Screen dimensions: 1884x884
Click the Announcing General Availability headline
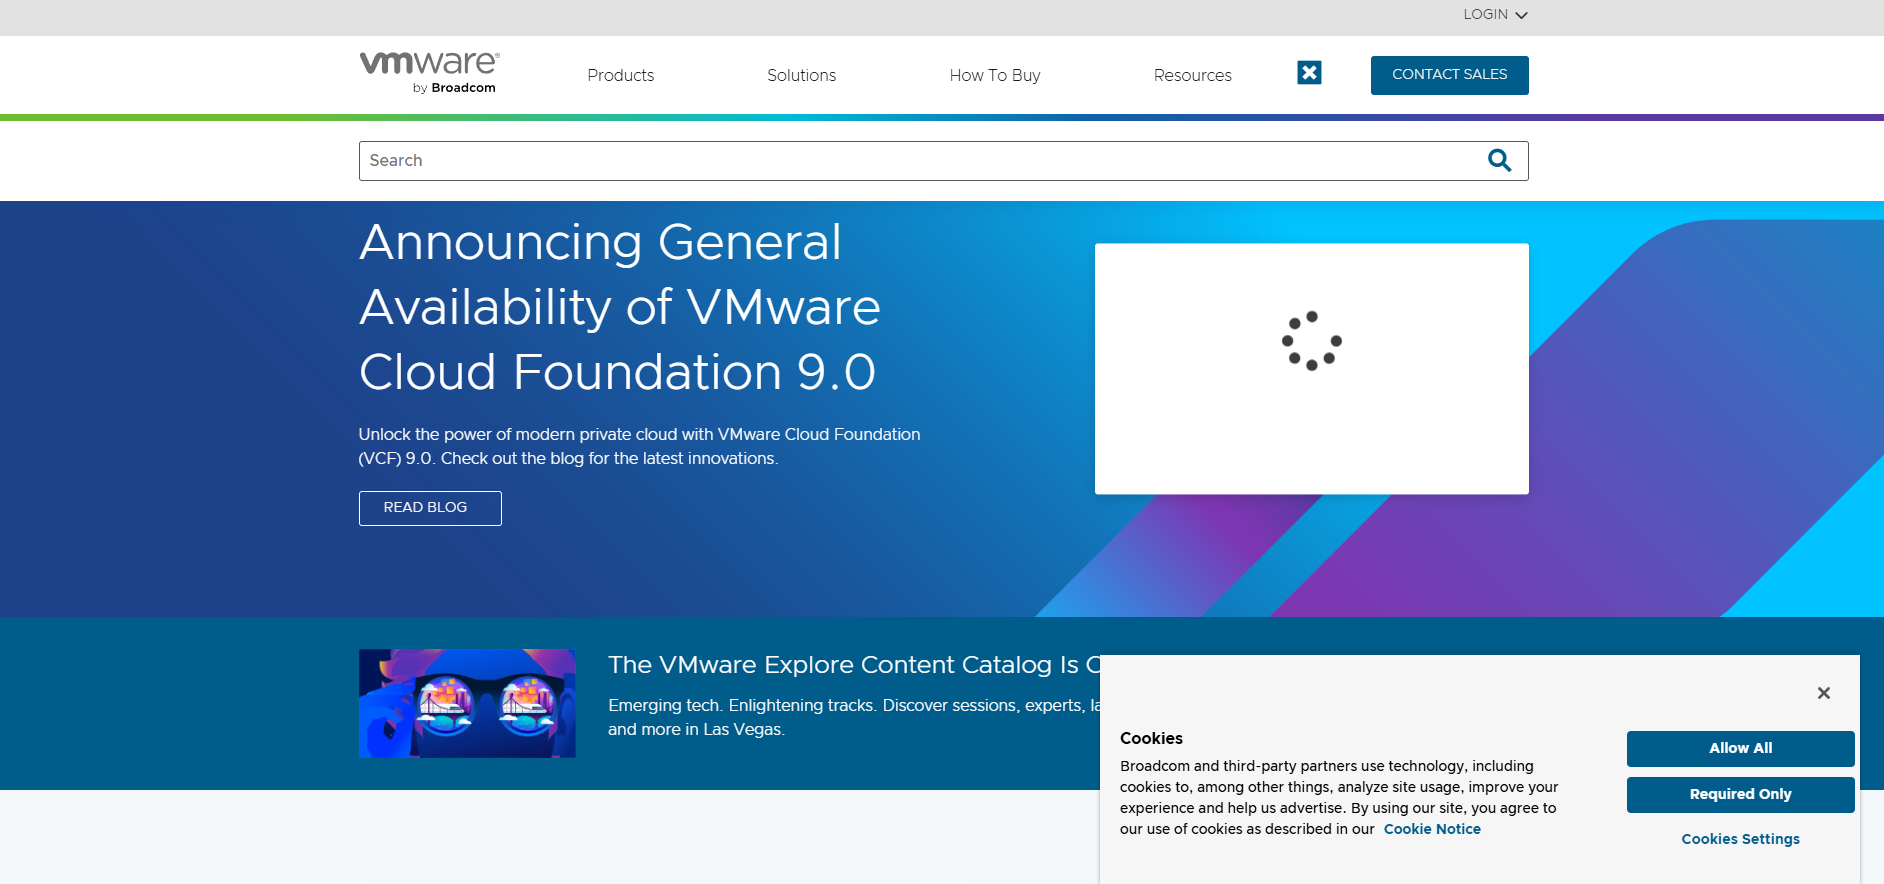point(620,307)
